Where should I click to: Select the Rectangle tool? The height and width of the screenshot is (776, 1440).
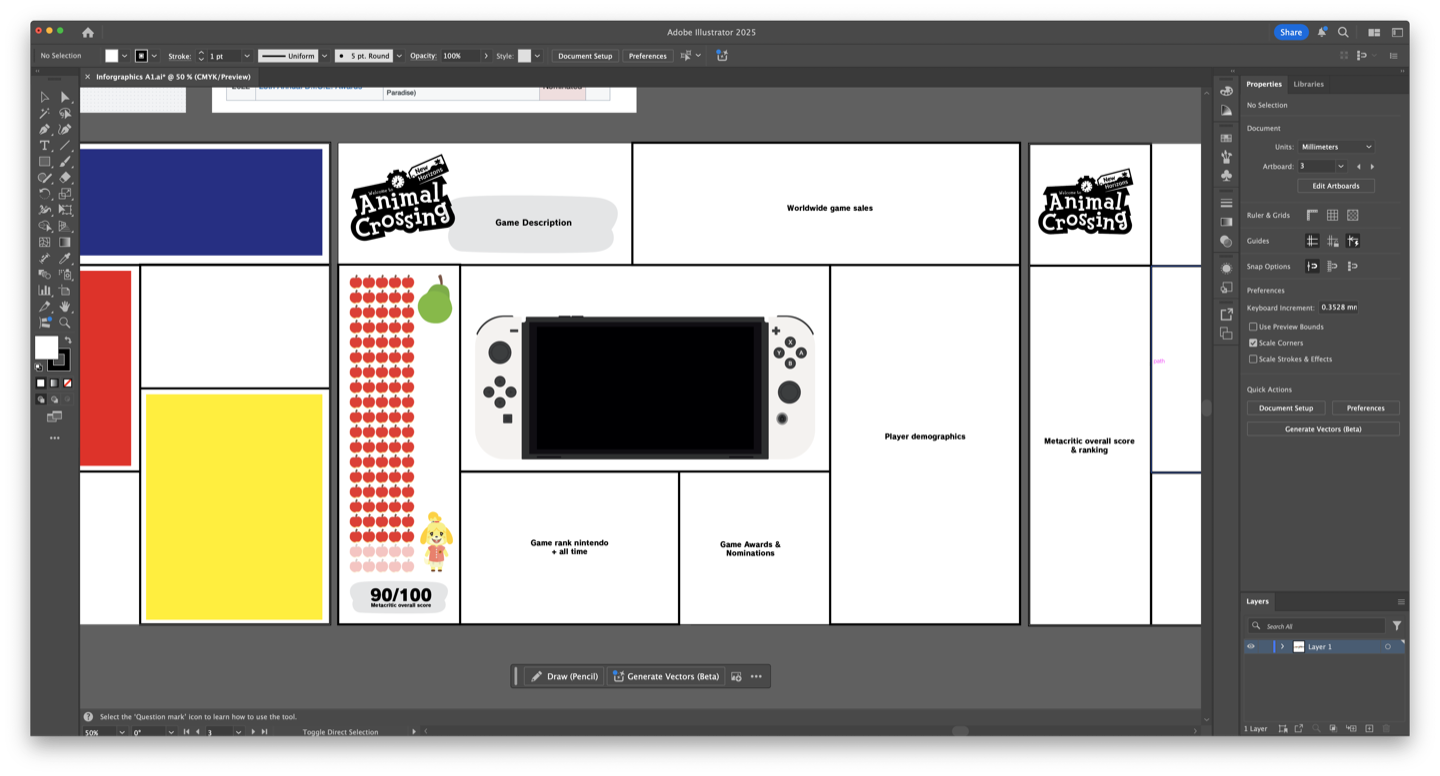45,161
